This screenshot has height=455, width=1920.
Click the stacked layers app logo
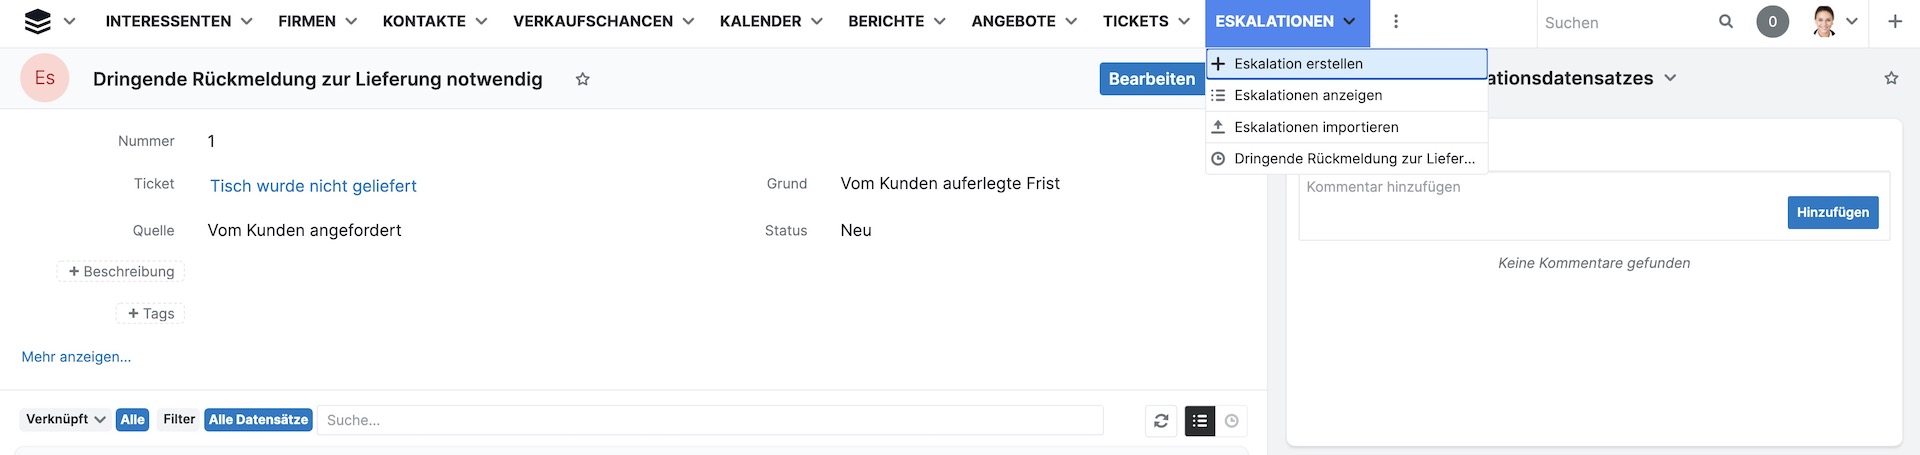(37, 21)
